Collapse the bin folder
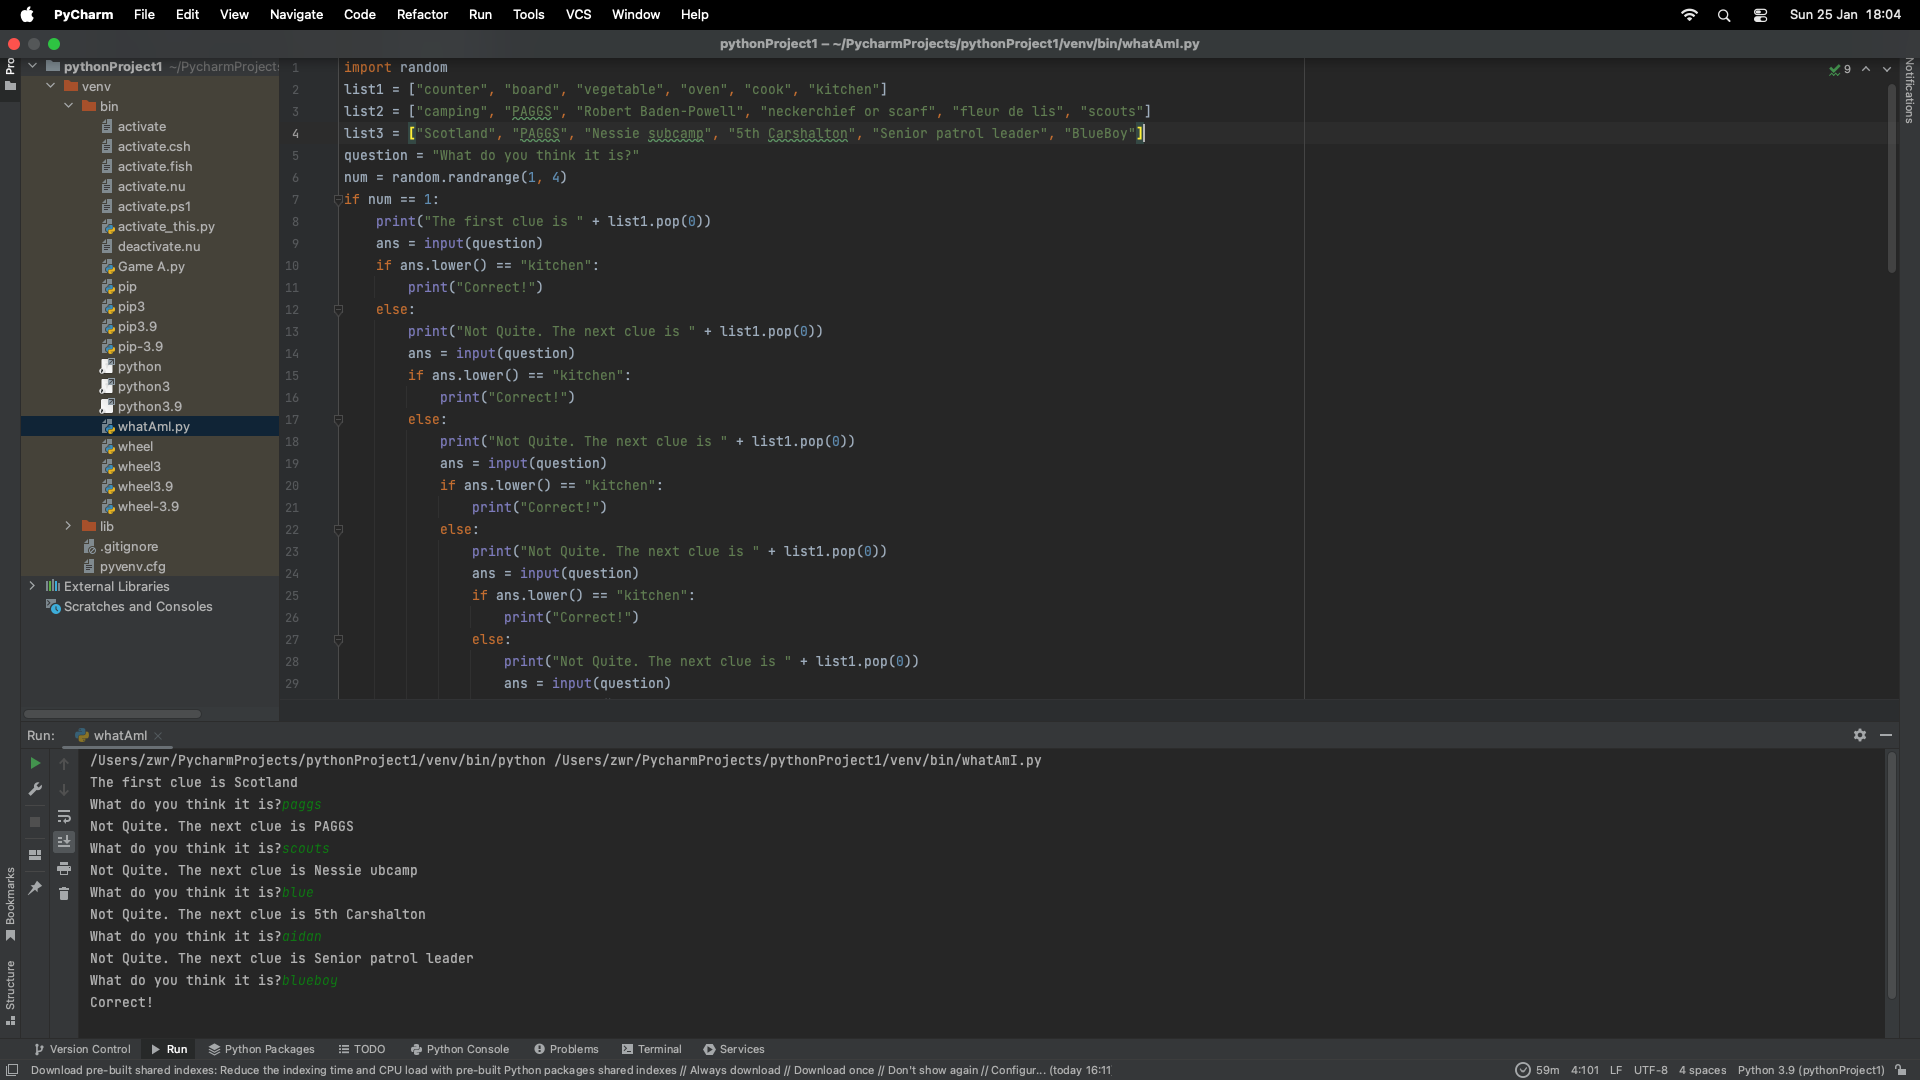The height and width of the screenshot is (1080, 1920). (68, 106)
